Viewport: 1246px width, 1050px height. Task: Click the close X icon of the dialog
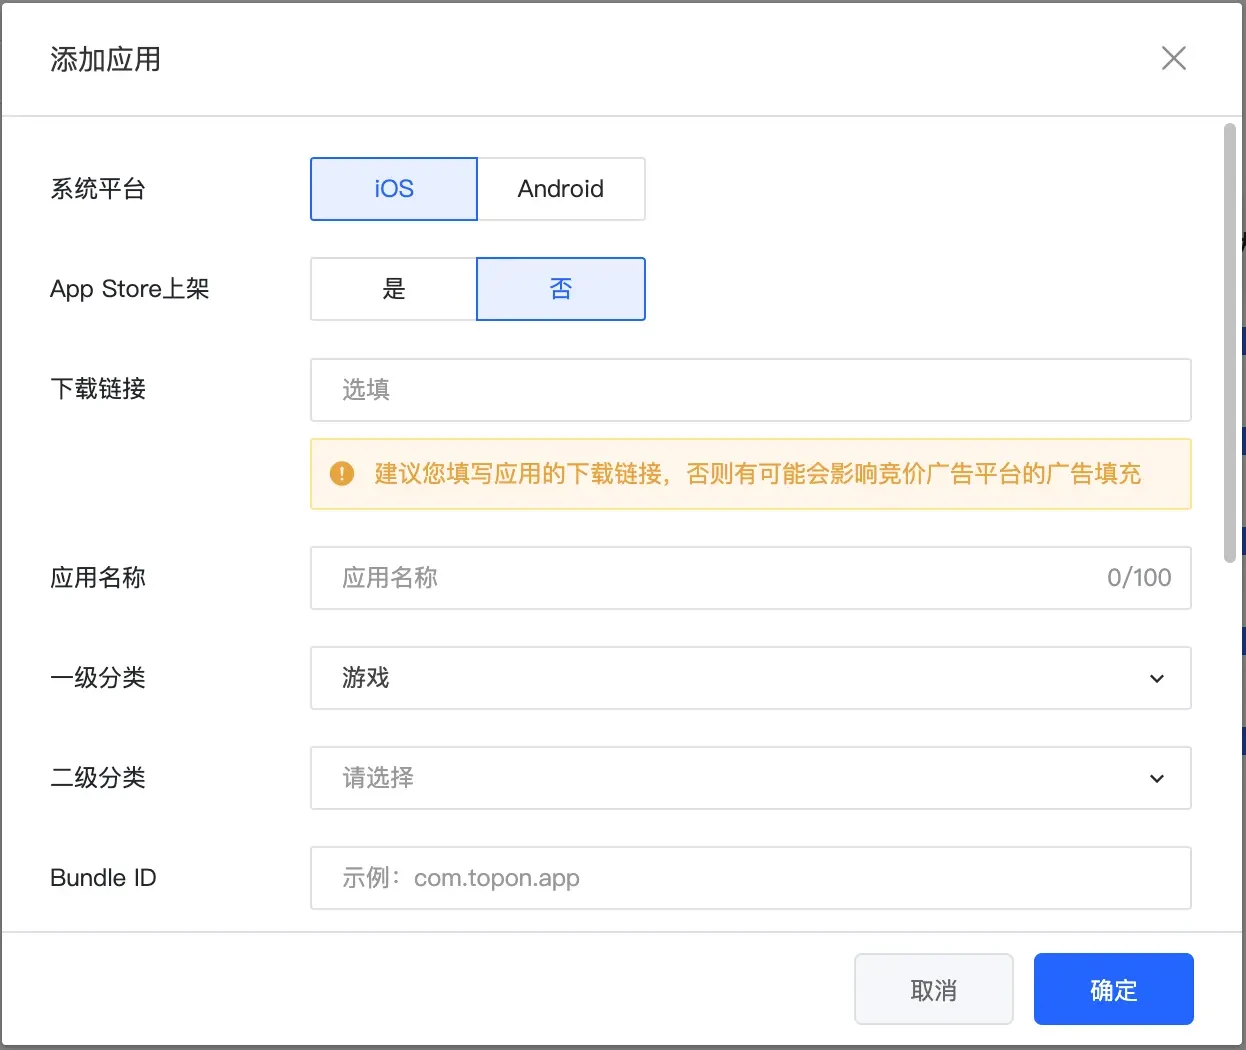(x=1173, y=58)
